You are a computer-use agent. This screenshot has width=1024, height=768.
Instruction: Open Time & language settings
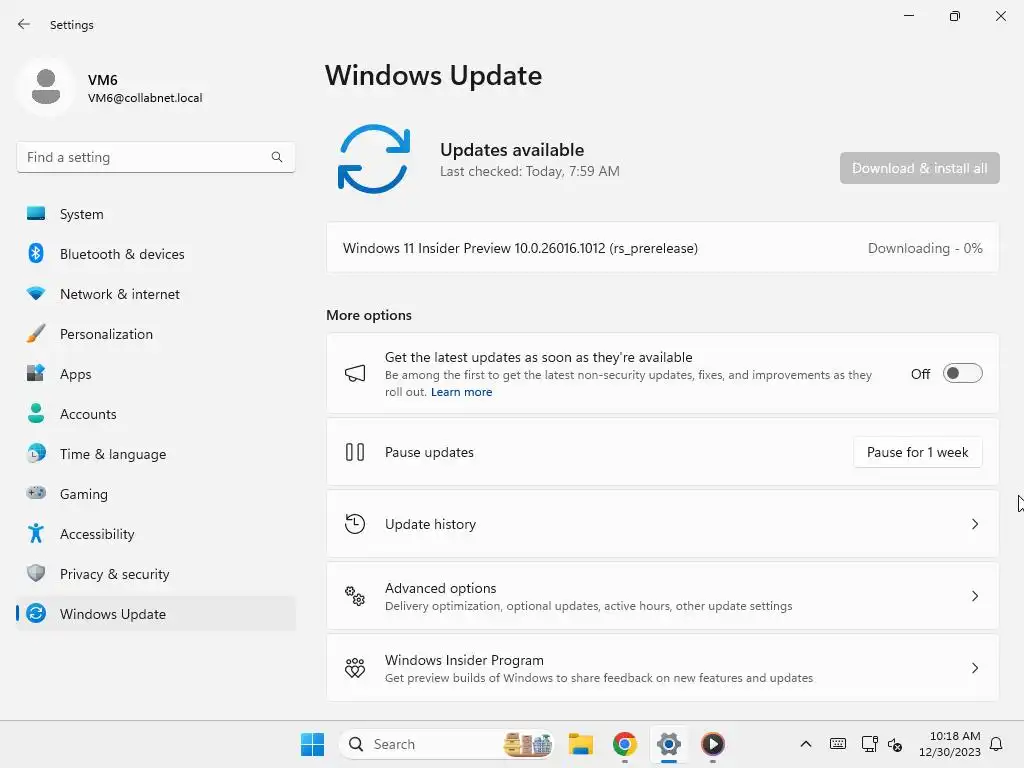156,453
